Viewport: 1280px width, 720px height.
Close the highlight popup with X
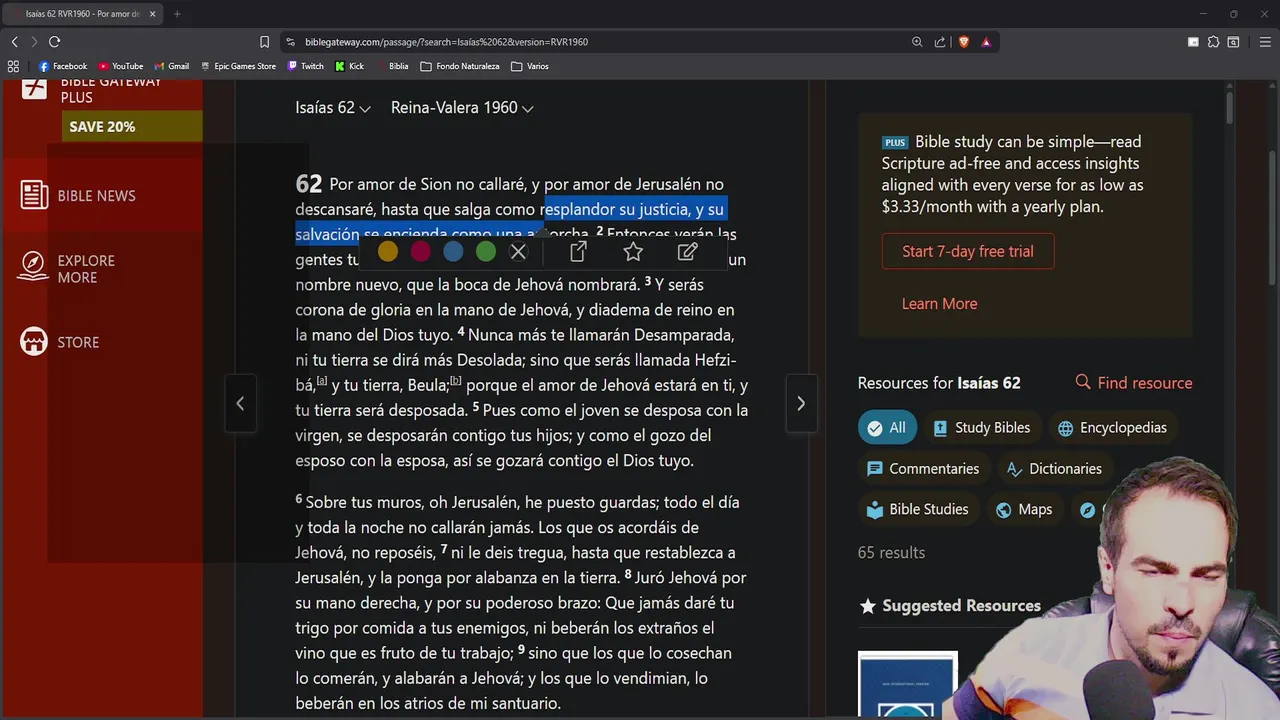[x=518, y=252]
